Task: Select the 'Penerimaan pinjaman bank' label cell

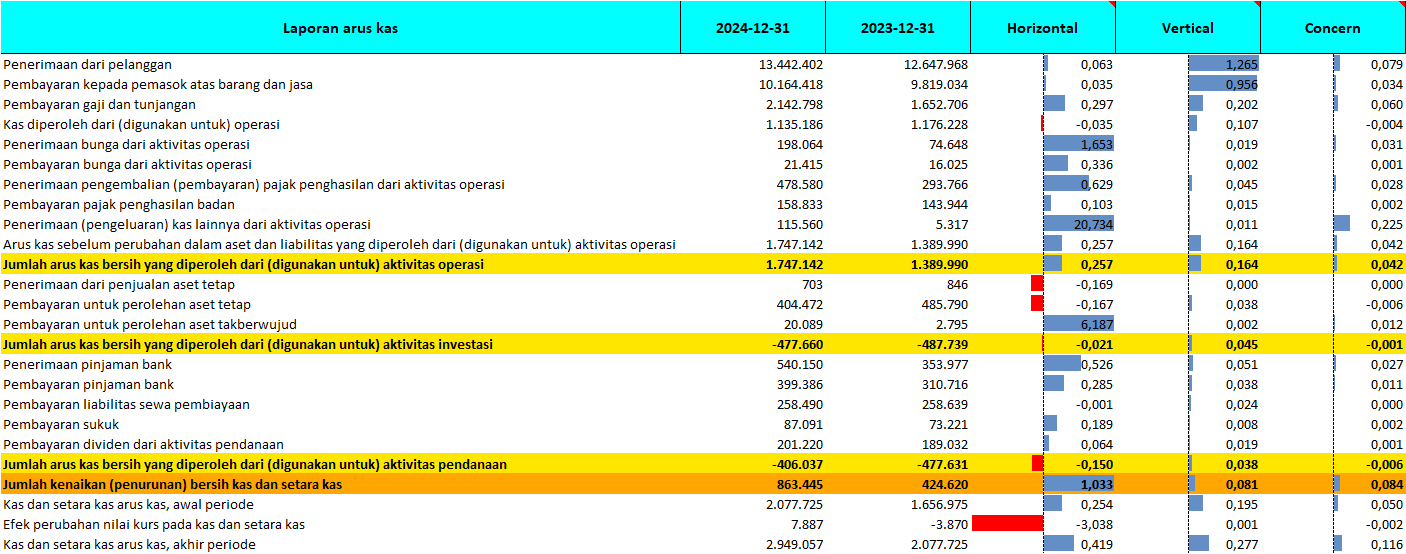Action: 88,365
